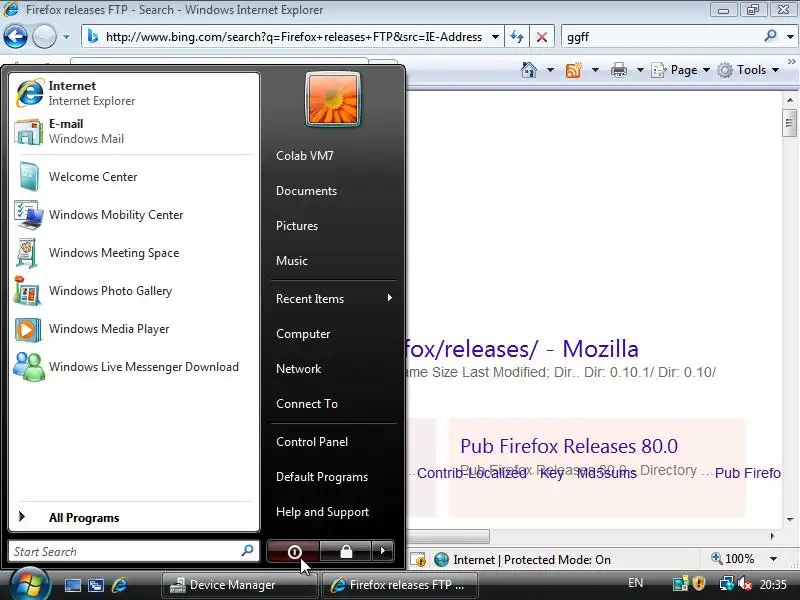
Task: Open Help and Support
Action: 322,512
